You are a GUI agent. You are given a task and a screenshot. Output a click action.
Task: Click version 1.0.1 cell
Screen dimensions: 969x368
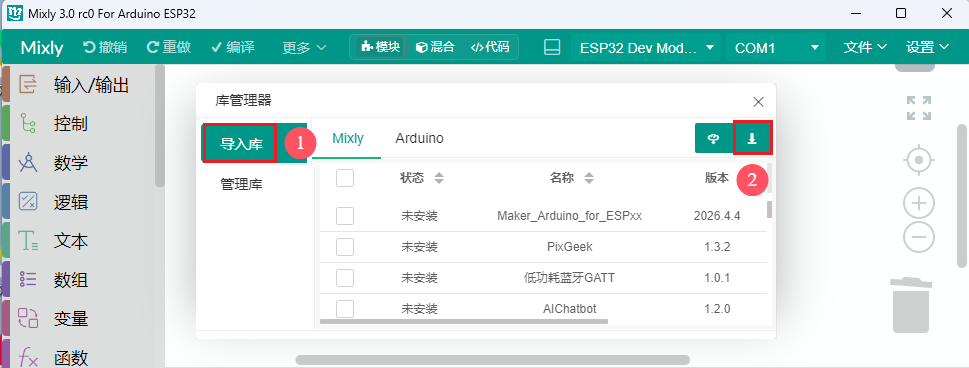tap(717, 278)
